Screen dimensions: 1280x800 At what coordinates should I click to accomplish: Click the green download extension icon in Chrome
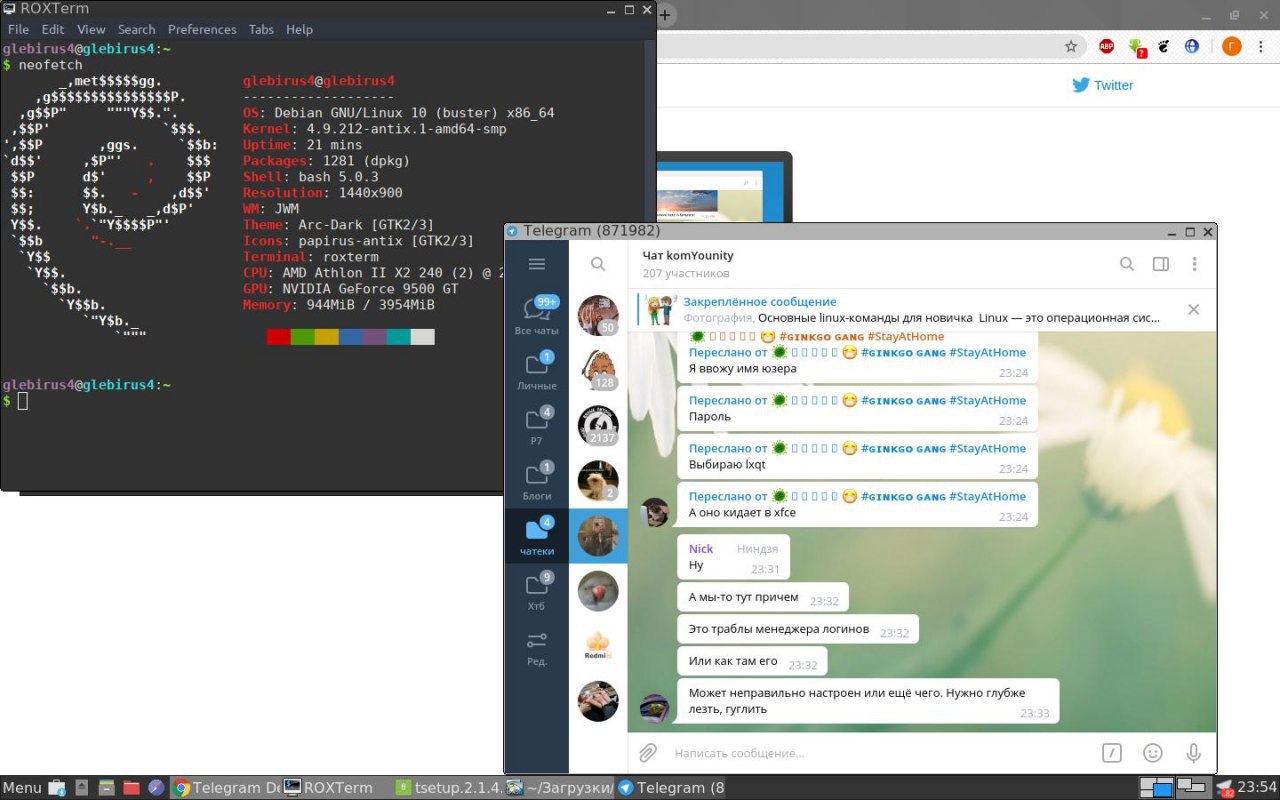[x=1136, y=47]
